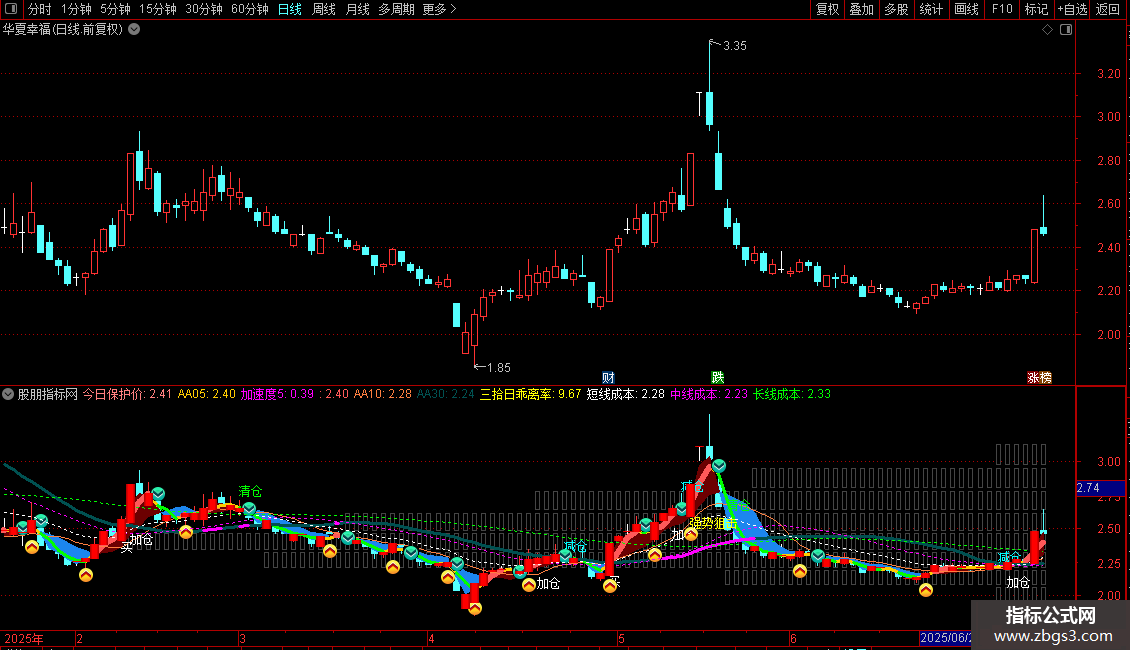Expand the 更多 periods menu
Image resolution: width=1130 pixels, height=650 pixels.
[440, 9]
